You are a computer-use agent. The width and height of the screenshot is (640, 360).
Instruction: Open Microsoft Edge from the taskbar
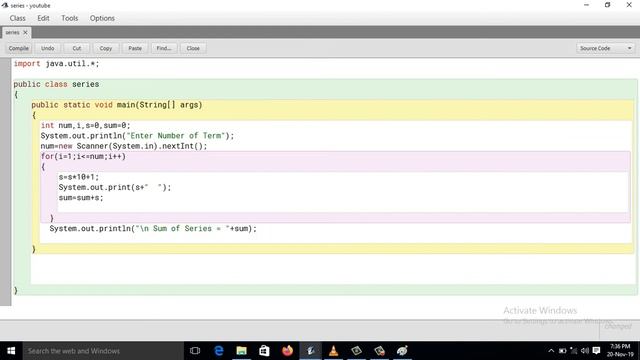tap(219, 351)
